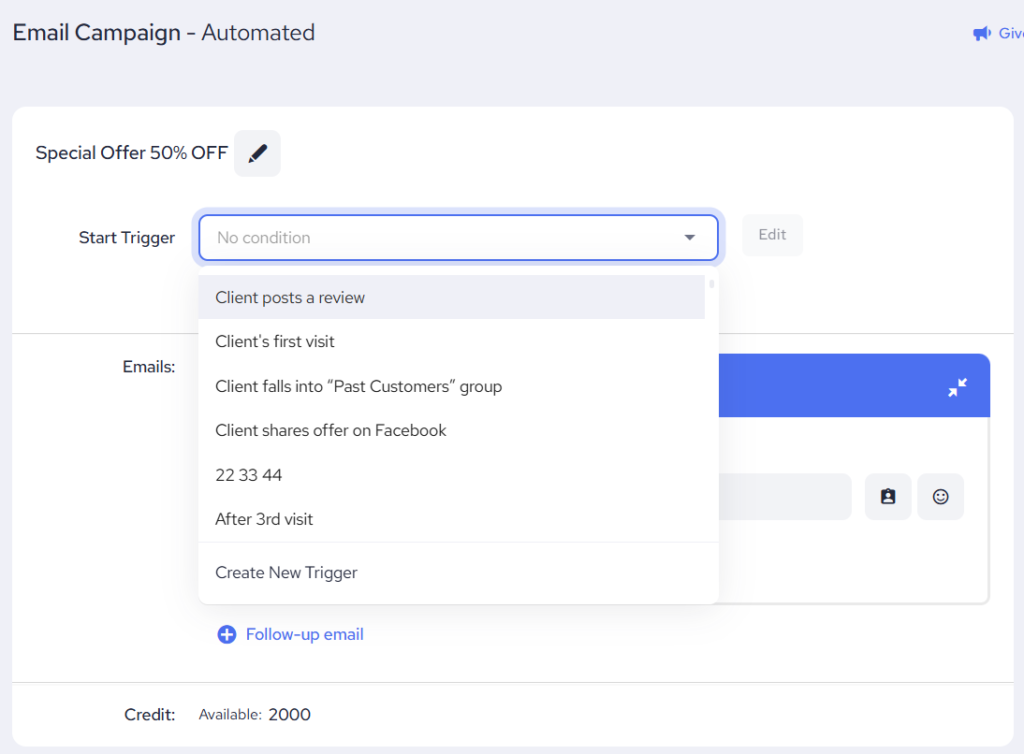Click the "No condition" trigger field
This screenshot has width=1024, height=754.
coord(440,238)
